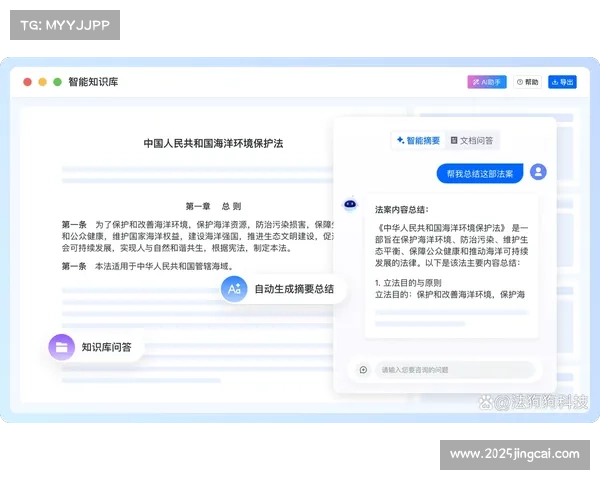The width and height of the screenshot is (600, 480).
Task: Switch to the 文档问答 tab
Action: (472, 140)
